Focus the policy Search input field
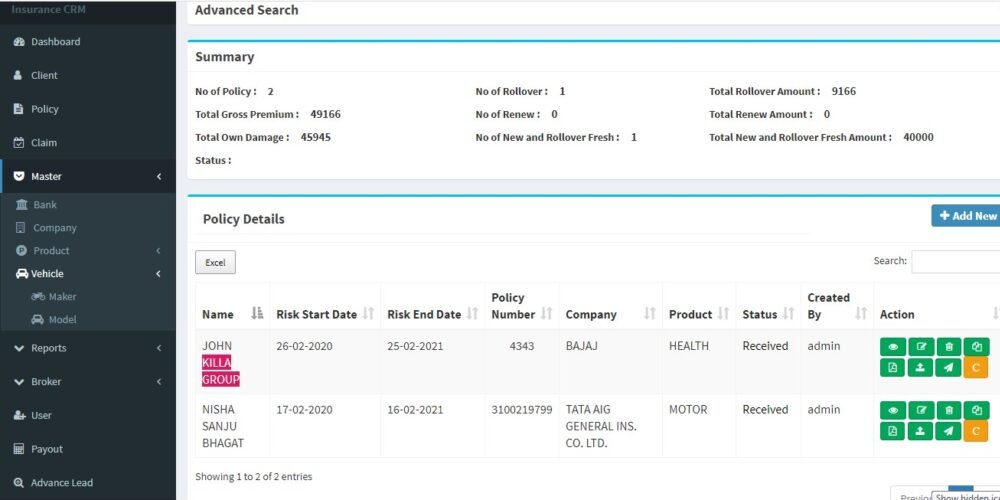This screenshot has height=500, width=1000. [955, 261]
